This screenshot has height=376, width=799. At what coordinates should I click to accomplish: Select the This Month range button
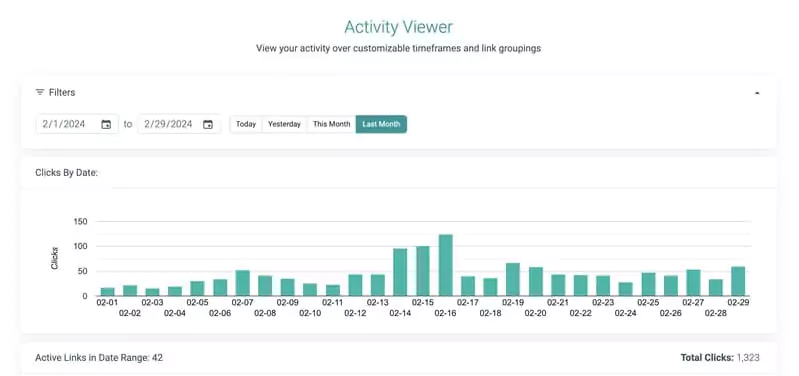[x=331, y=124]
